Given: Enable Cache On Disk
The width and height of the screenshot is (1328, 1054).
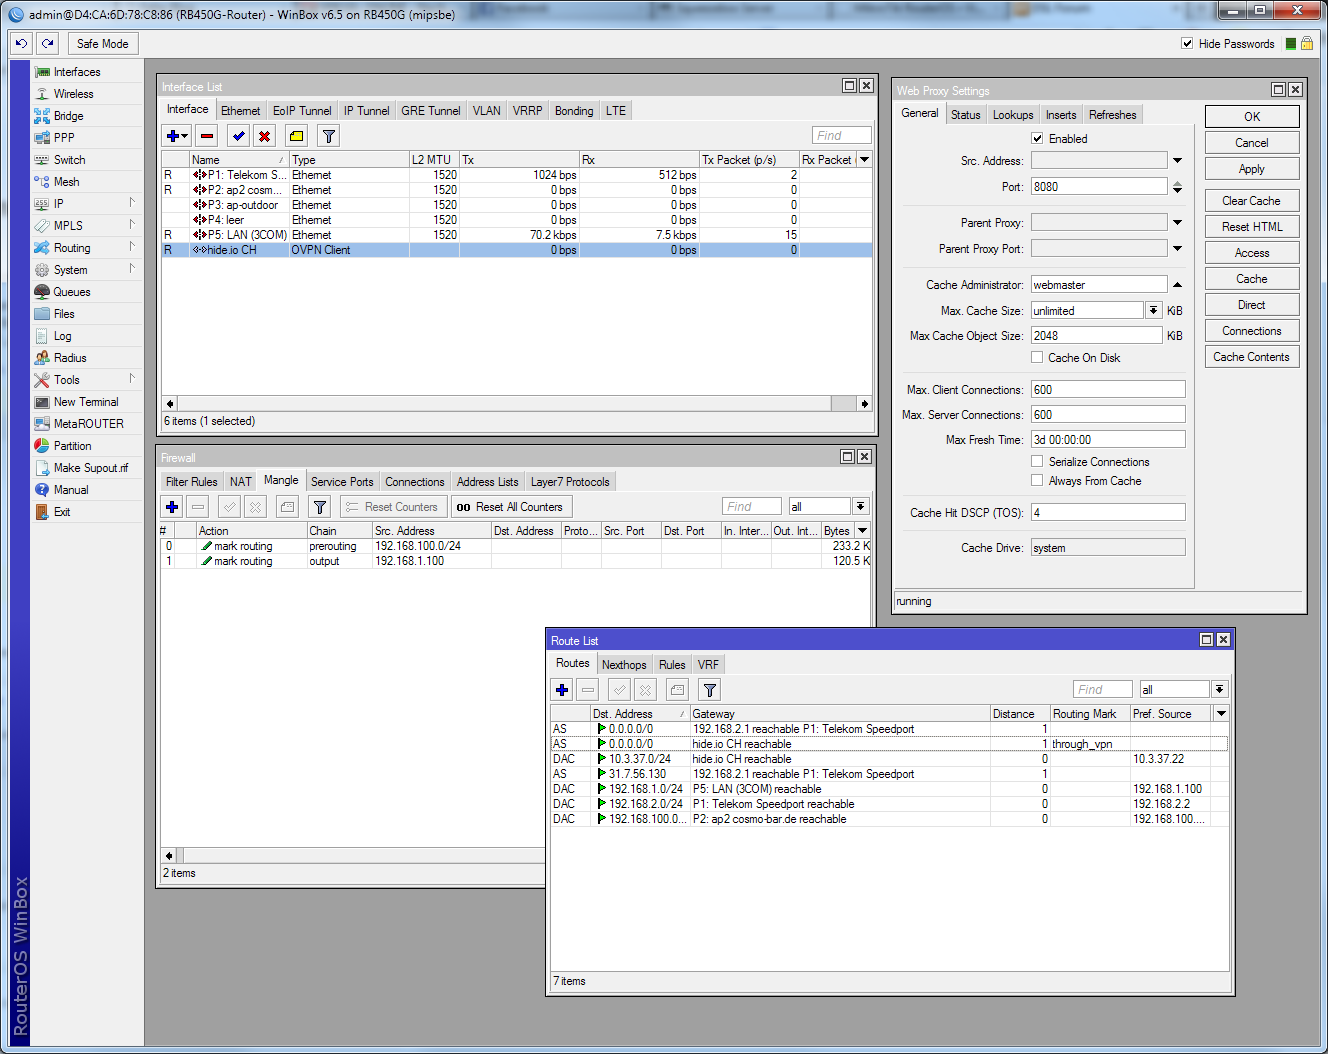Looking at the screenshot, I should tap(1036, 357).
